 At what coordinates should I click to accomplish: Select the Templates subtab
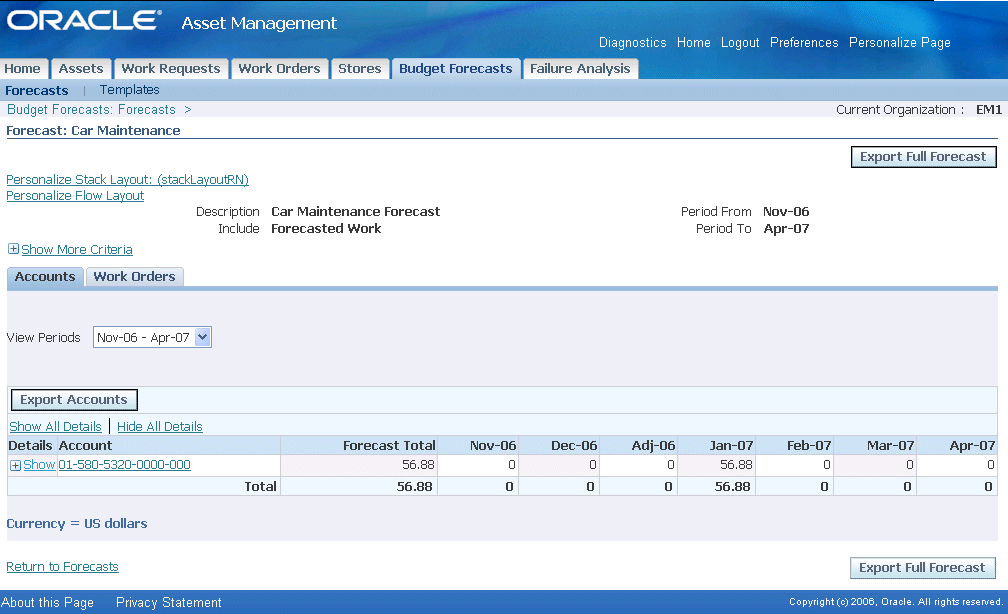(x=129, y=90)
